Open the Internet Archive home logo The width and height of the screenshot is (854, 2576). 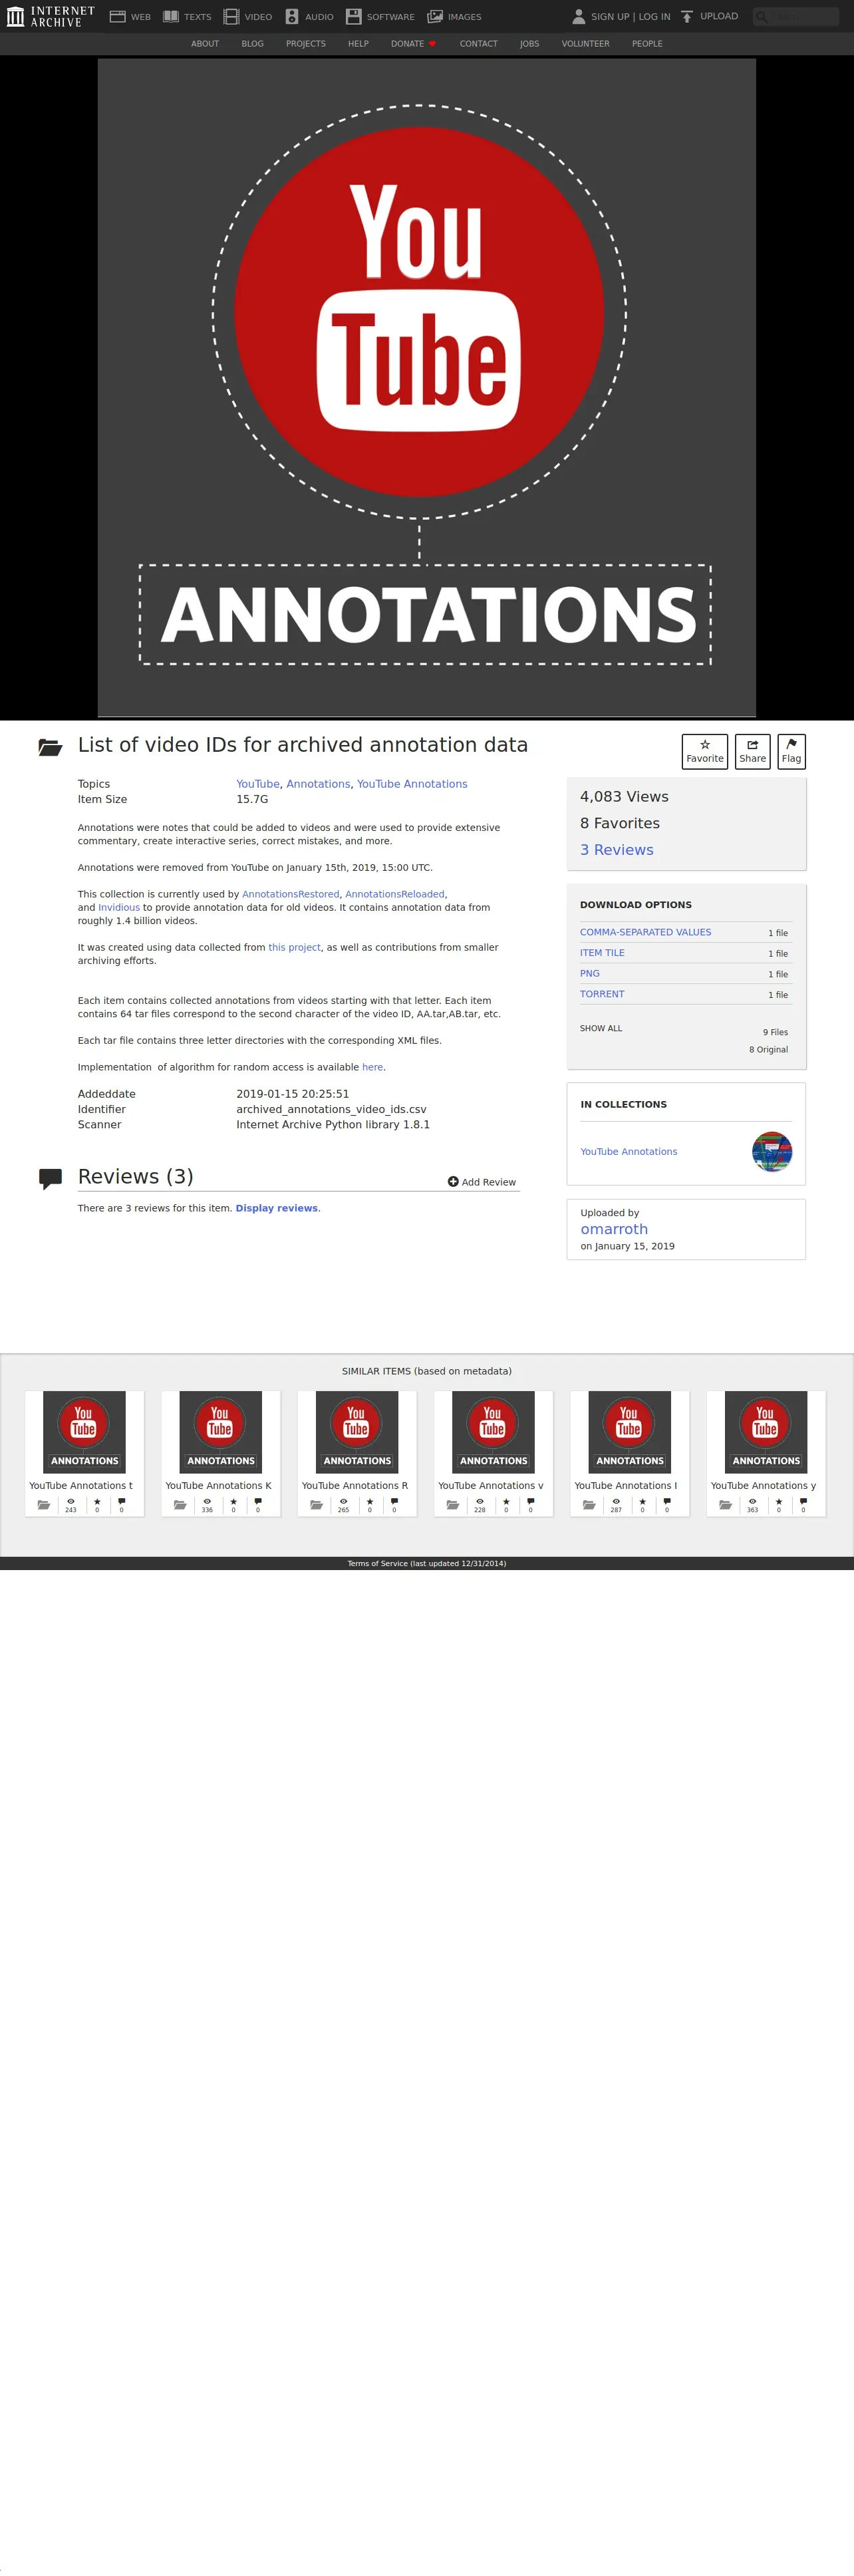(x=50, y=16)
